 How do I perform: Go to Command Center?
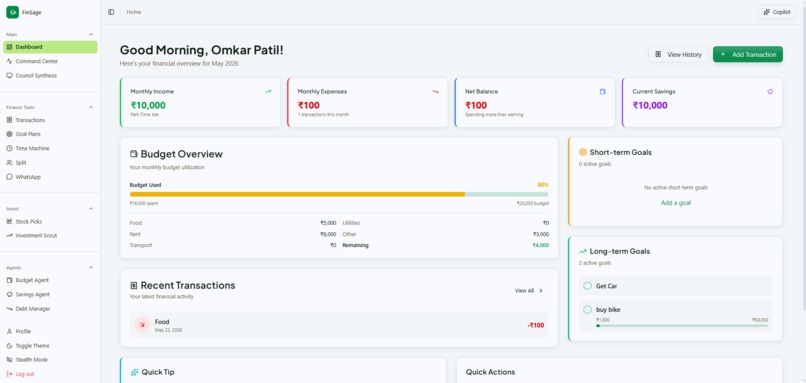click(50, 61)
